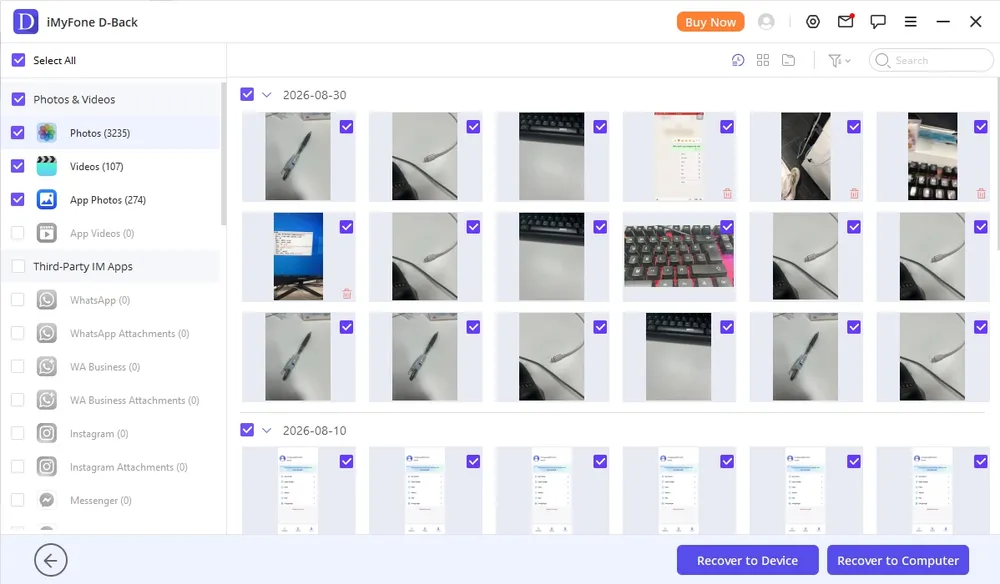Click the Videos clapperboard icon
This screenshot has width=1000, height=584.
coord(47,166)
